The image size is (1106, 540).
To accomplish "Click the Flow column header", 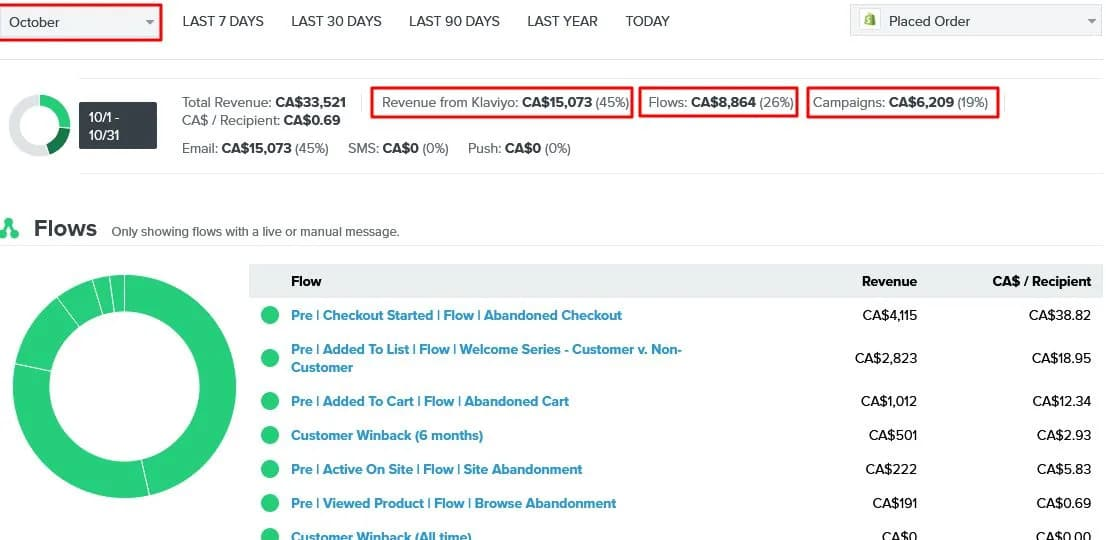I will coord(306,281).
